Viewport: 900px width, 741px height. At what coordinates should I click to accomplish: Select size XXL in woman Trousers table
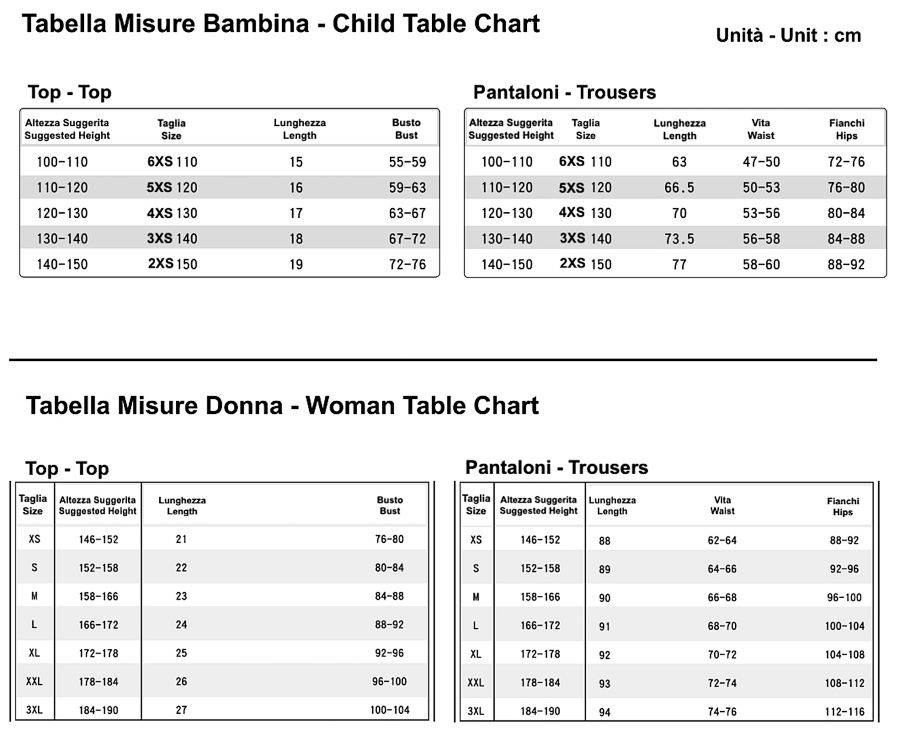click(476, 682)
